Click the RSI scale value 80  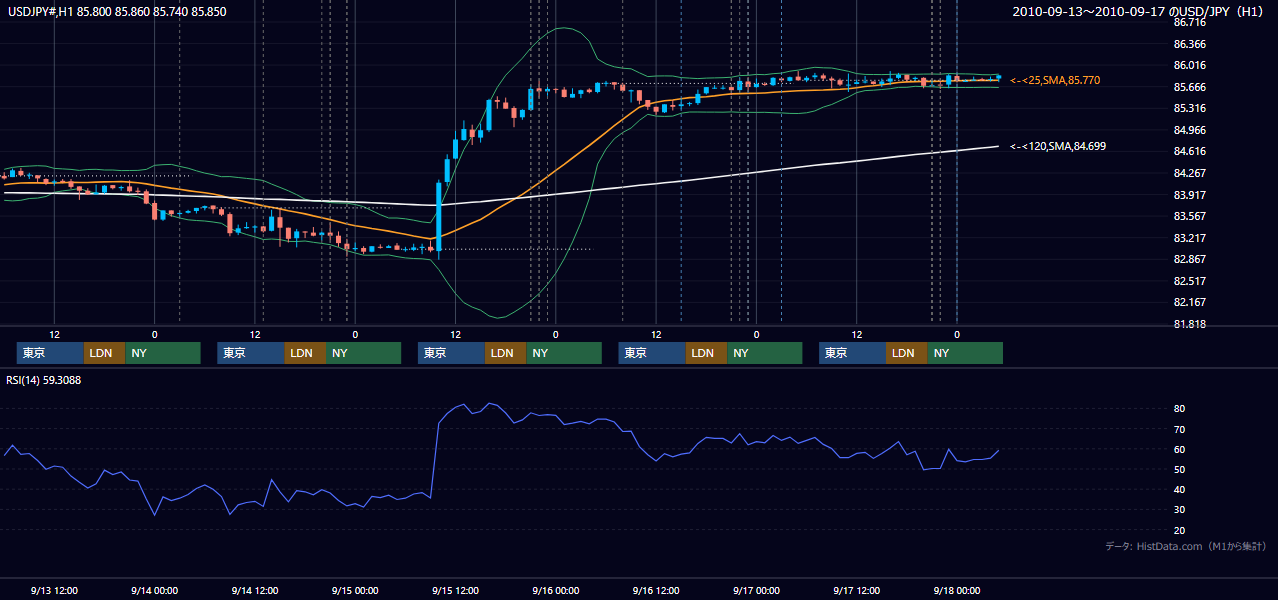(1180, 409)
